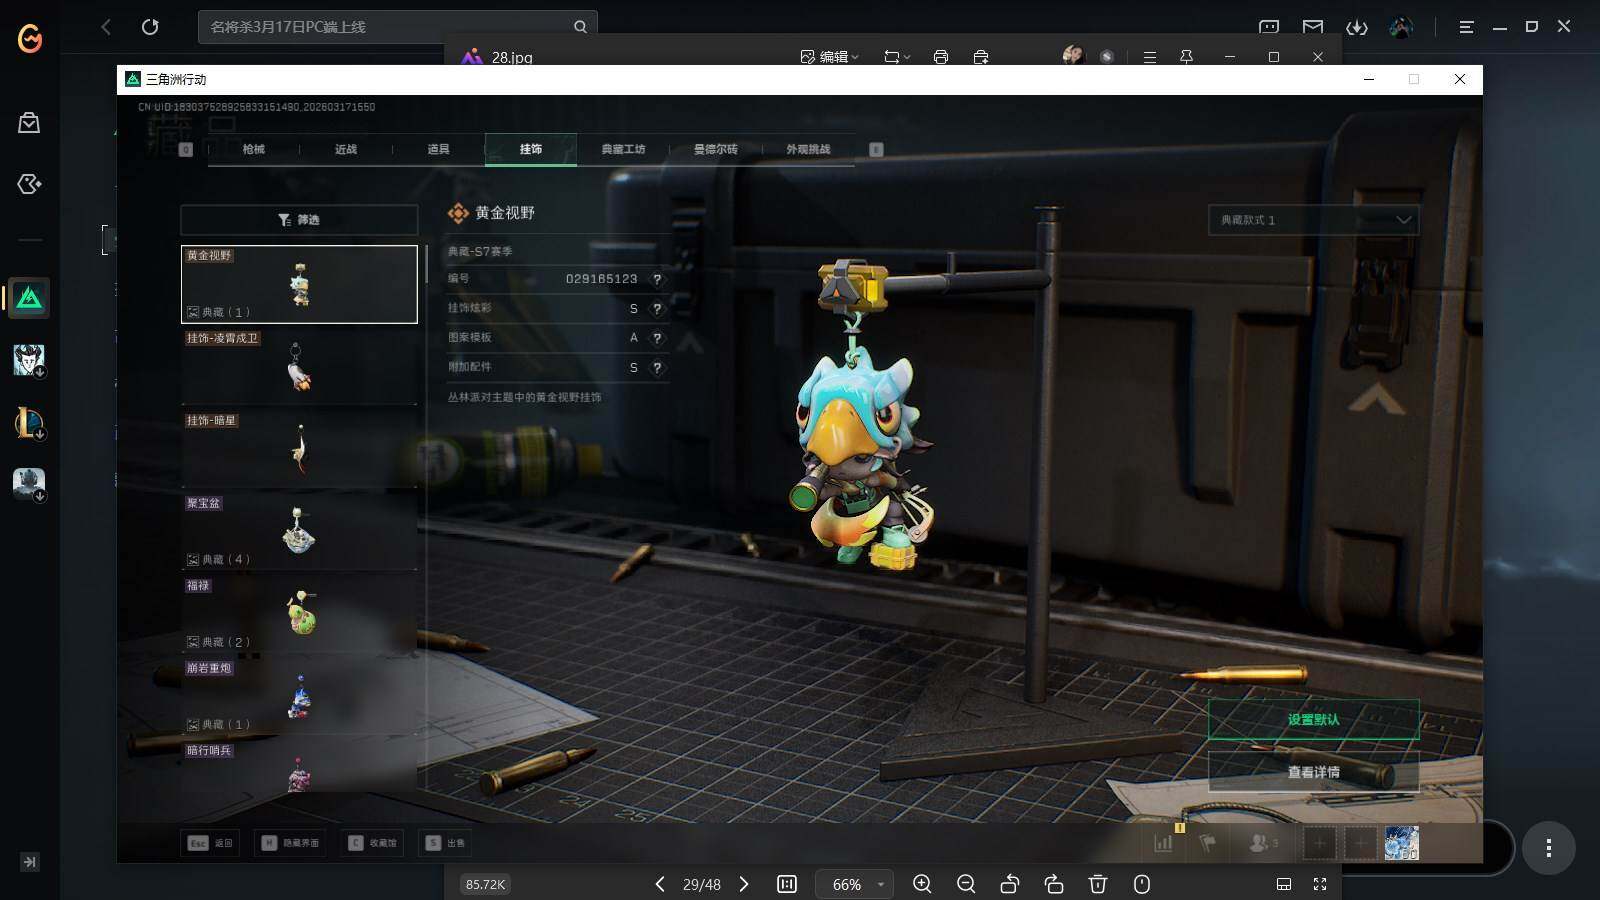Viewport: 1600px width, 900px height.
Task: Rotate the image clockwise
Action: (1054, 884)
